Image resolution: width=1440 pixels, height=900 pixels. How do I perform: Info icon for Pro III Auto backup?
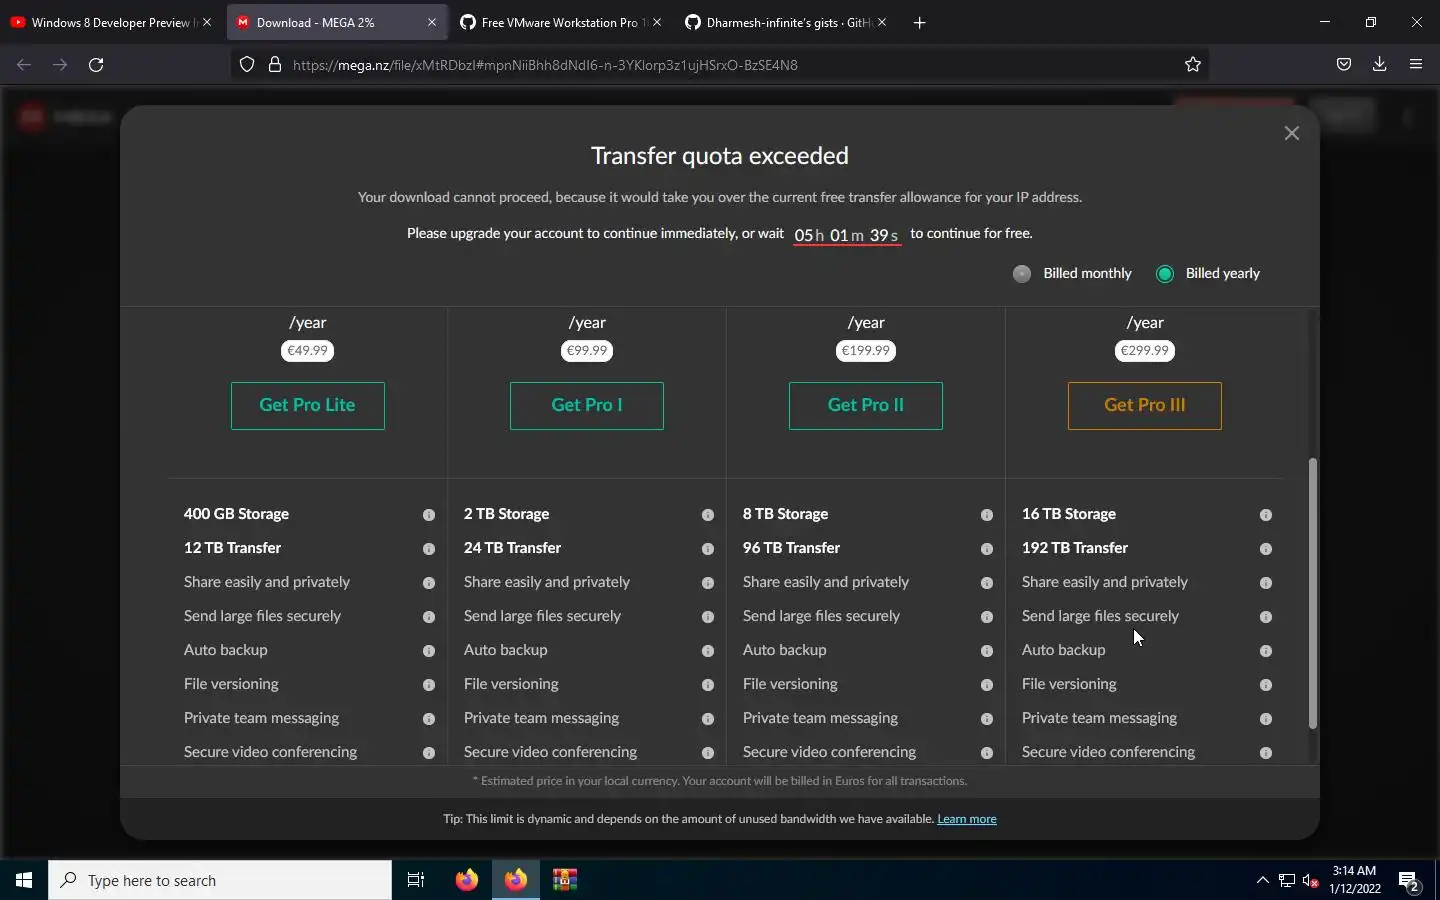[1266, 651]
